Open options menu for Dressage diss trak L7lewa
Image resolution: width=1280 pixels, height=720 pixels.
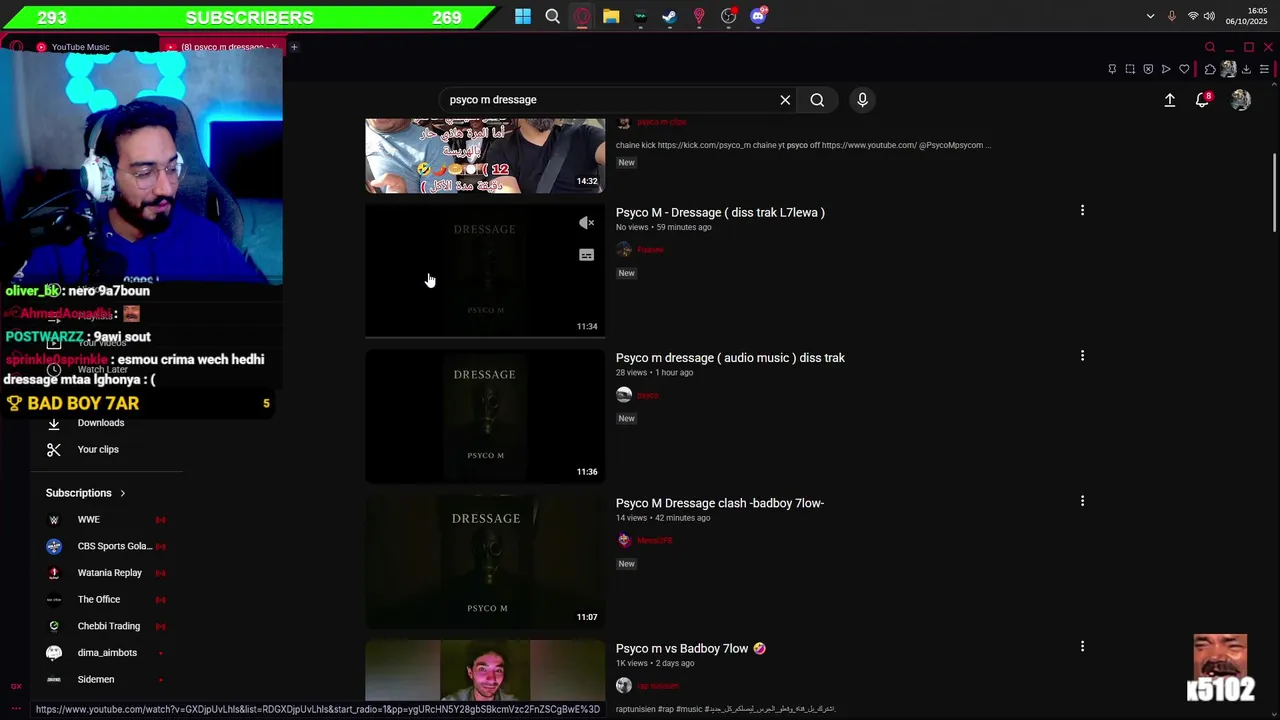coord(1082,210)
